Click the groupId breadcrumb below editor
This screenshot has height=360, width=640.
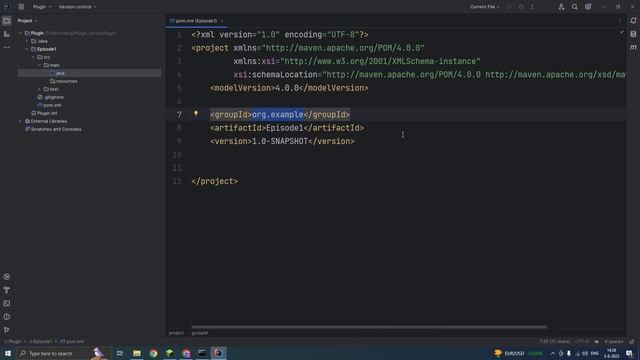point(200,333)
